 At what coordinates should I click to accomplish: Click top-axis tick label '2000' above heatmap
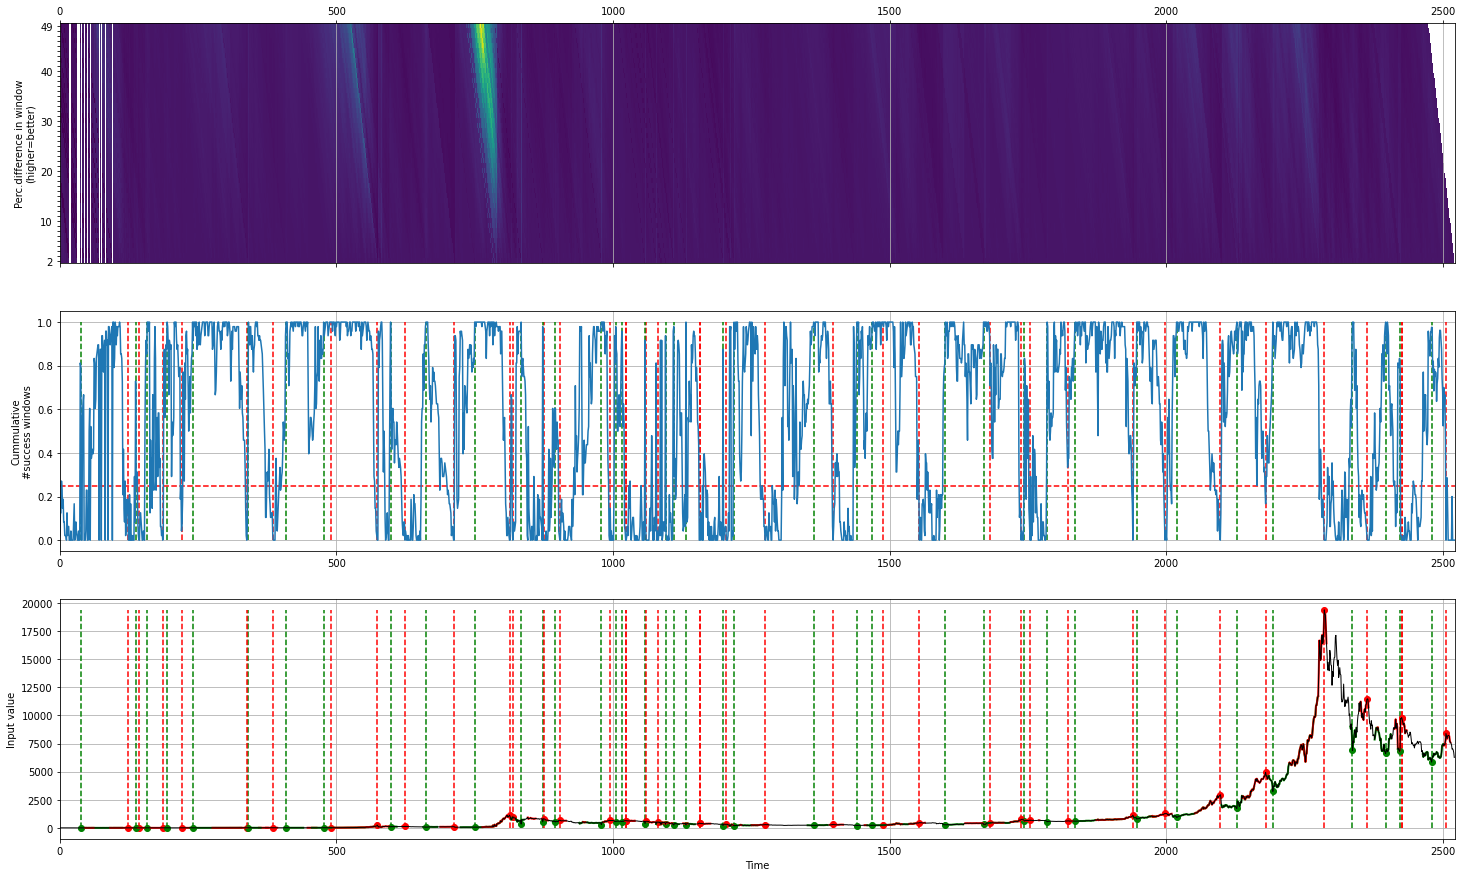click(x=1166, y=11)
